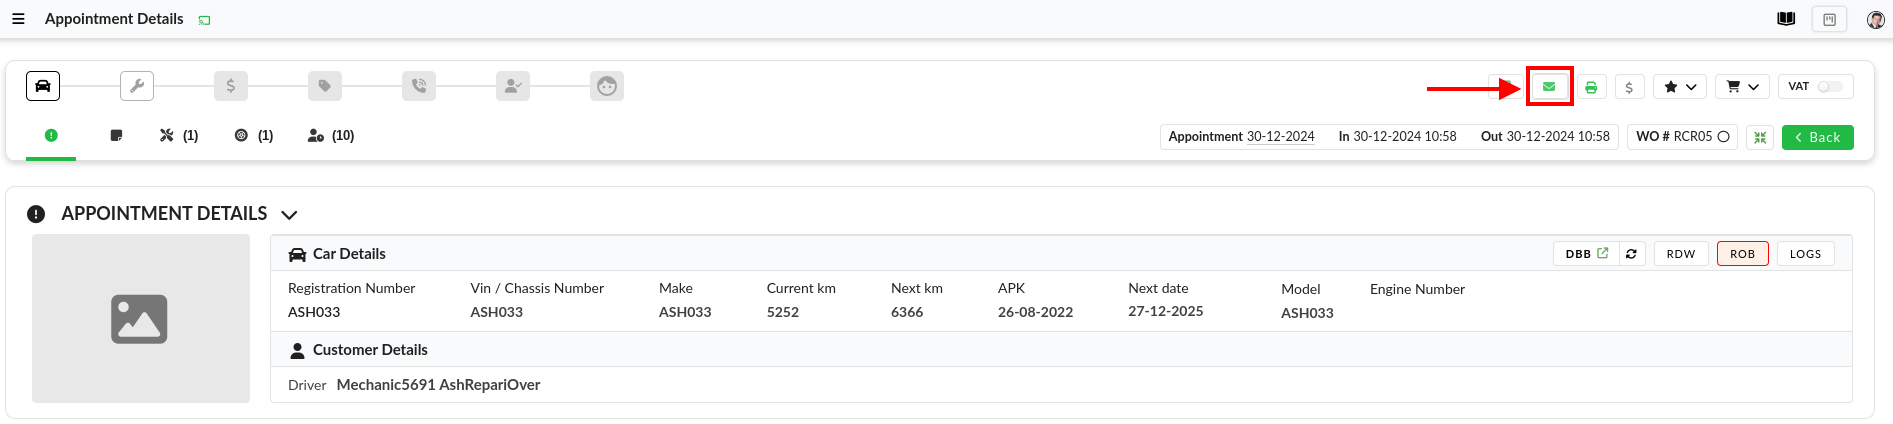
Task: Open the tools tab with (1)
Action: (178, 136)
